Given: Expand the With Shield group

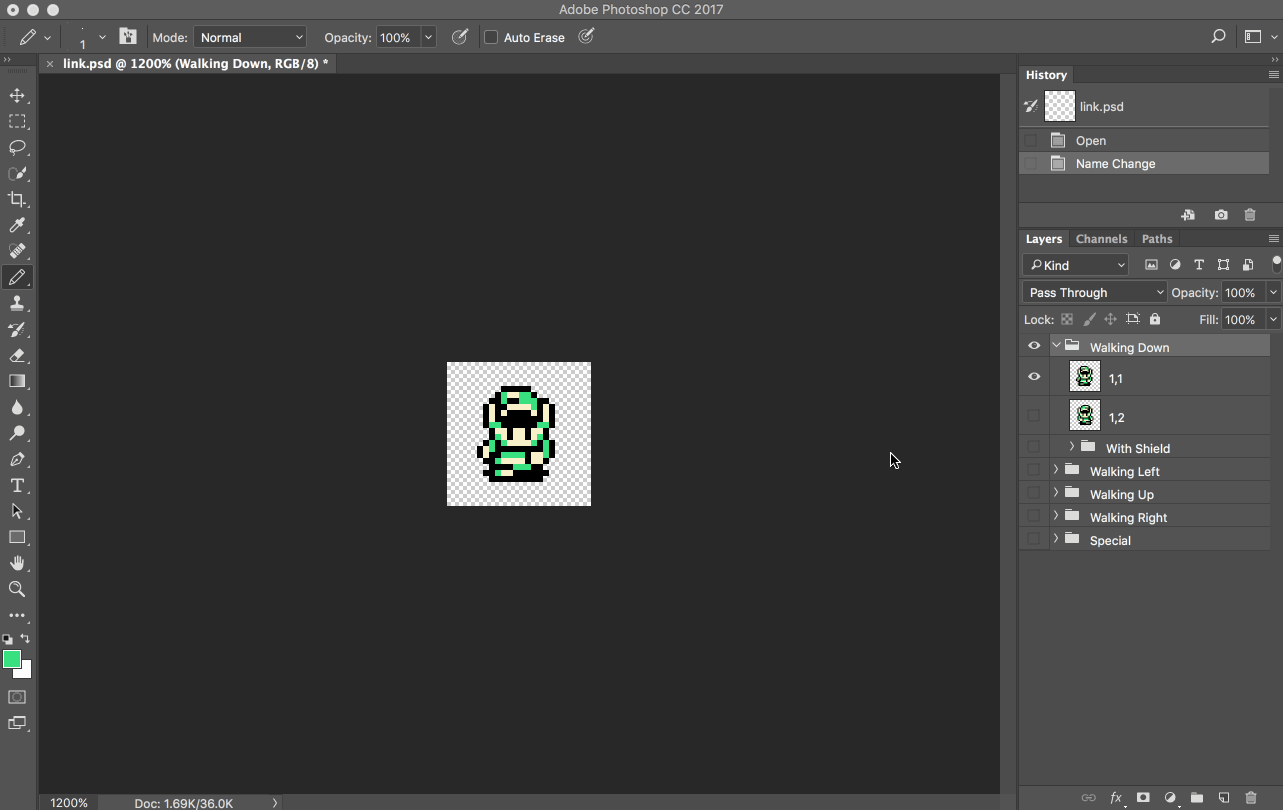Looking at the screenshot, I should [x=1072, y=447].
